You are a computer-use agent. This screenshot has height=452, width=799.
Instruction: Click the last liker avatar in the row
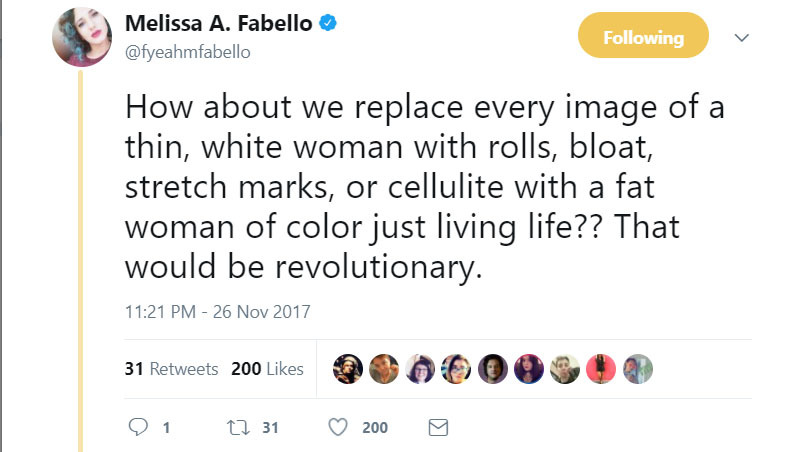(638, 369)
